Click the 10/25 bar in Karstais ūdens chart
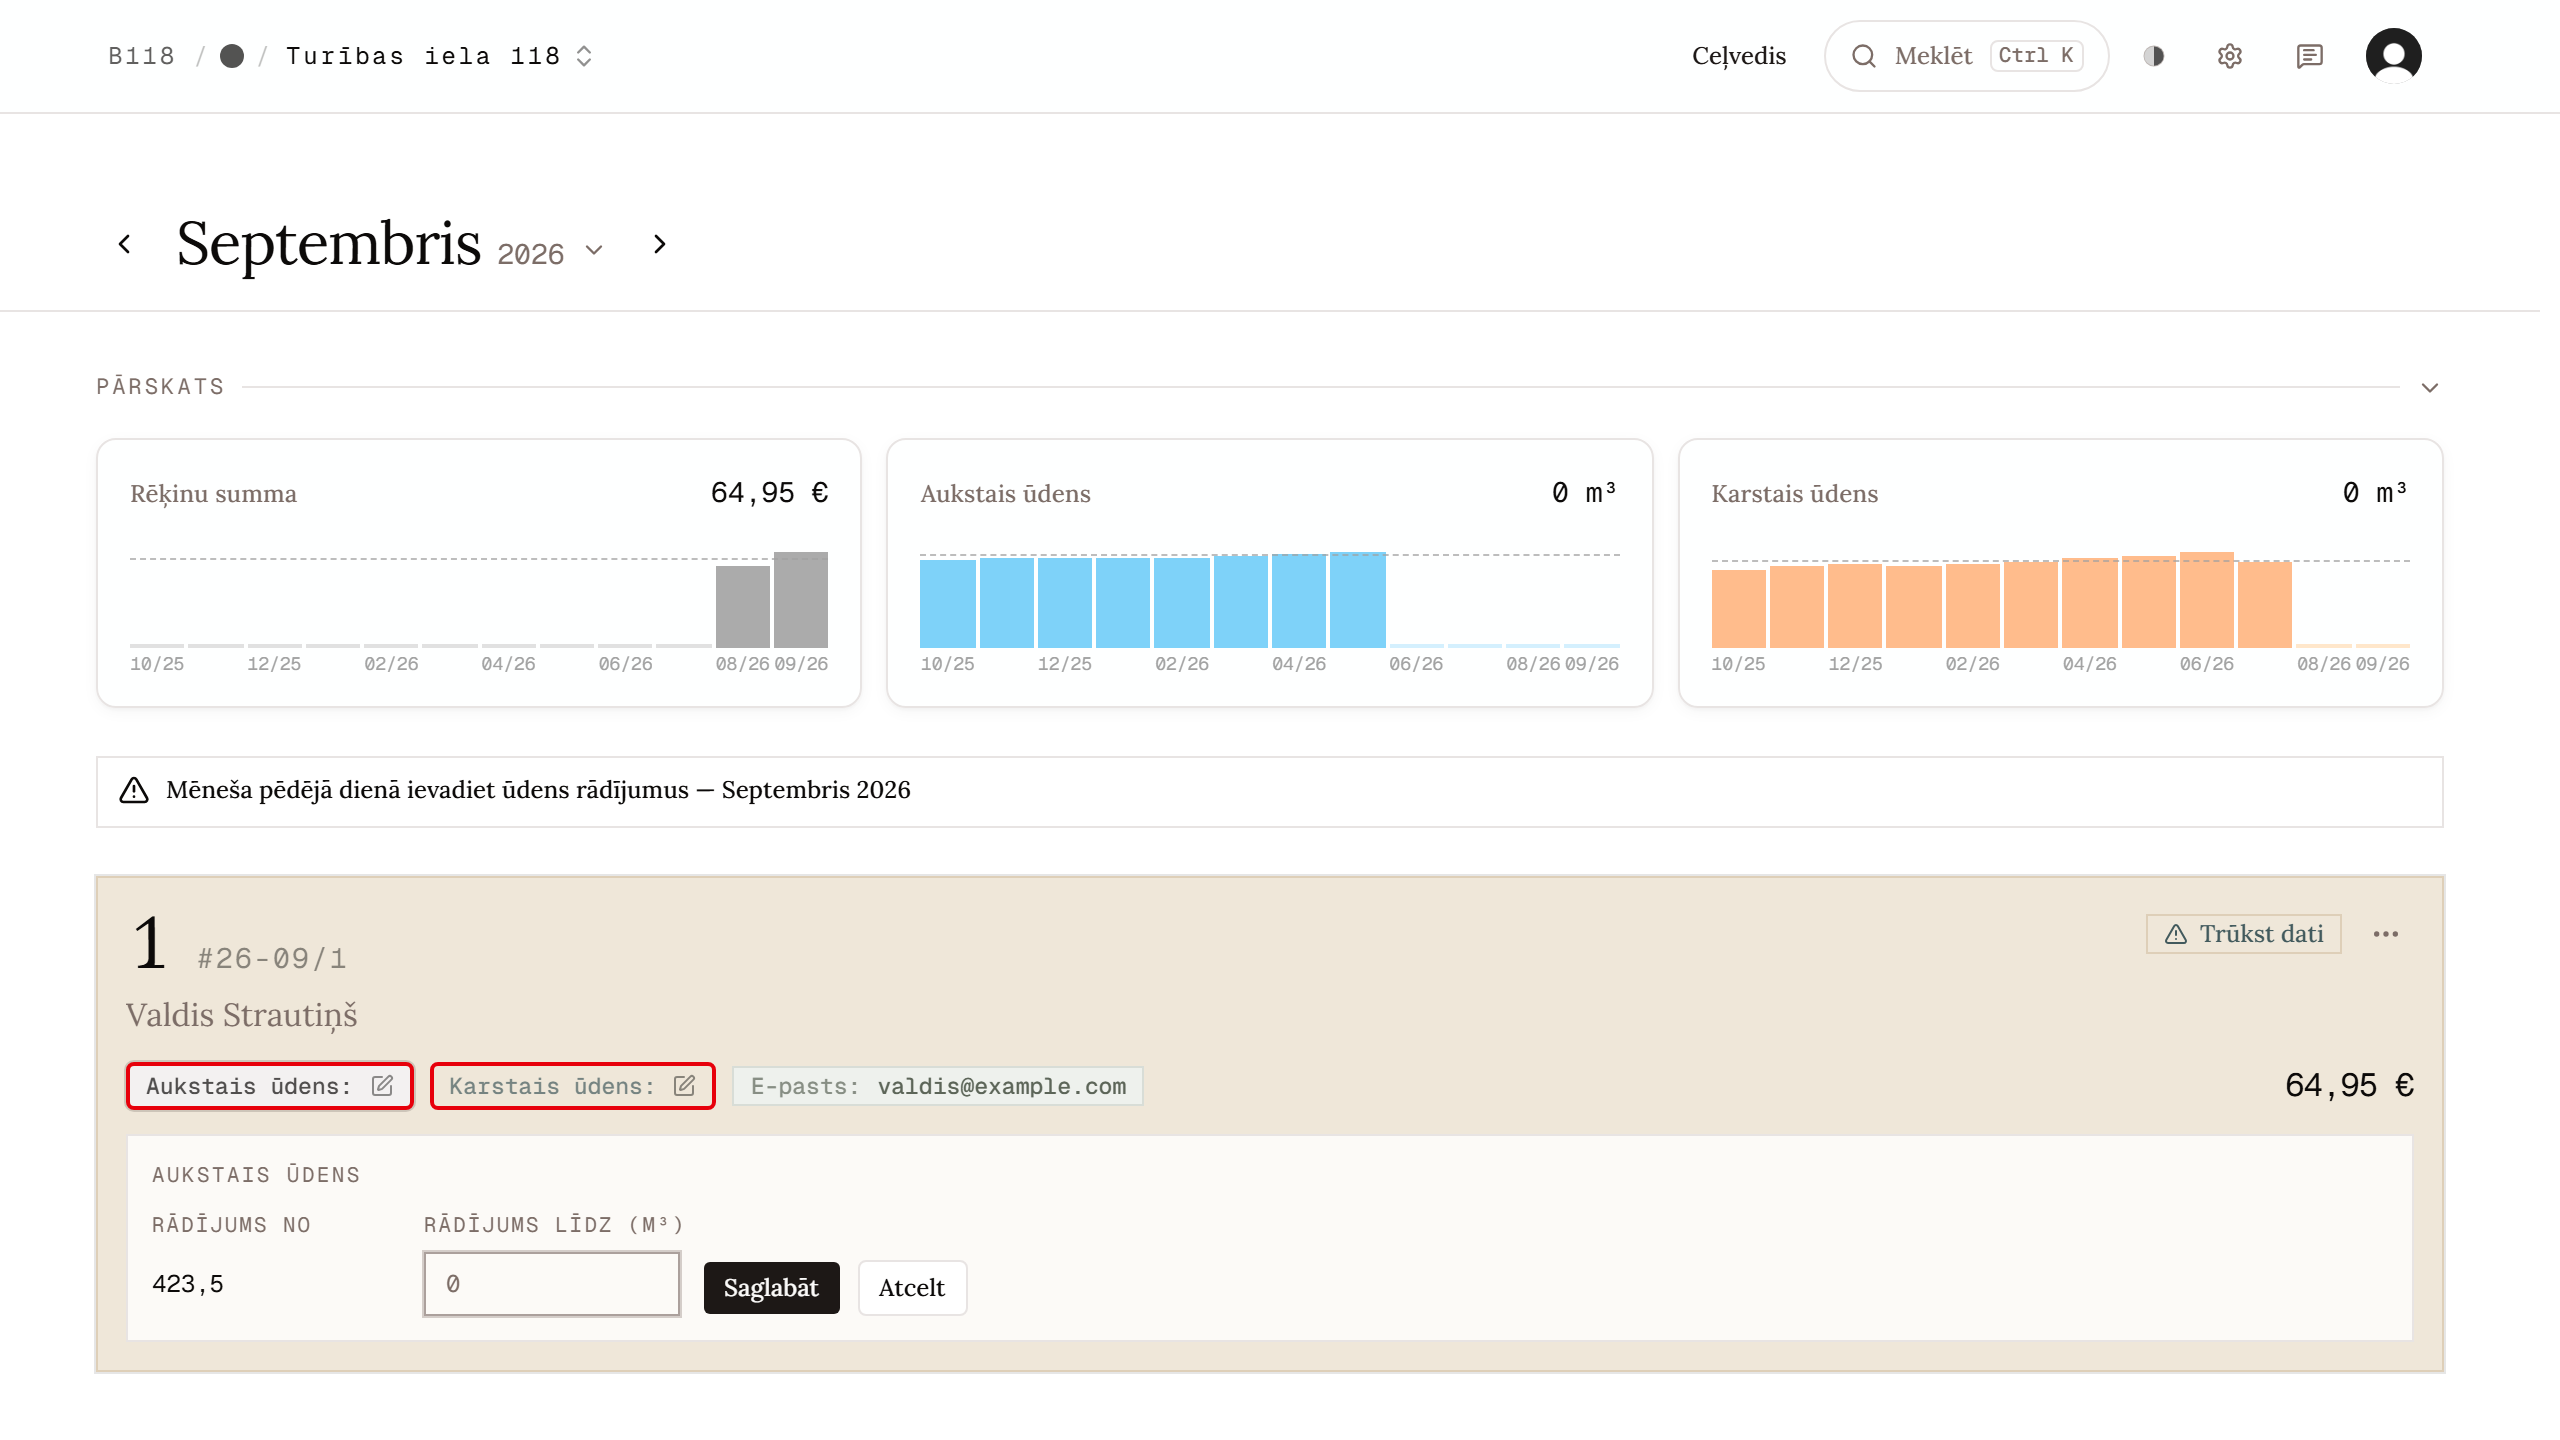 click(x=1739, y=608)
